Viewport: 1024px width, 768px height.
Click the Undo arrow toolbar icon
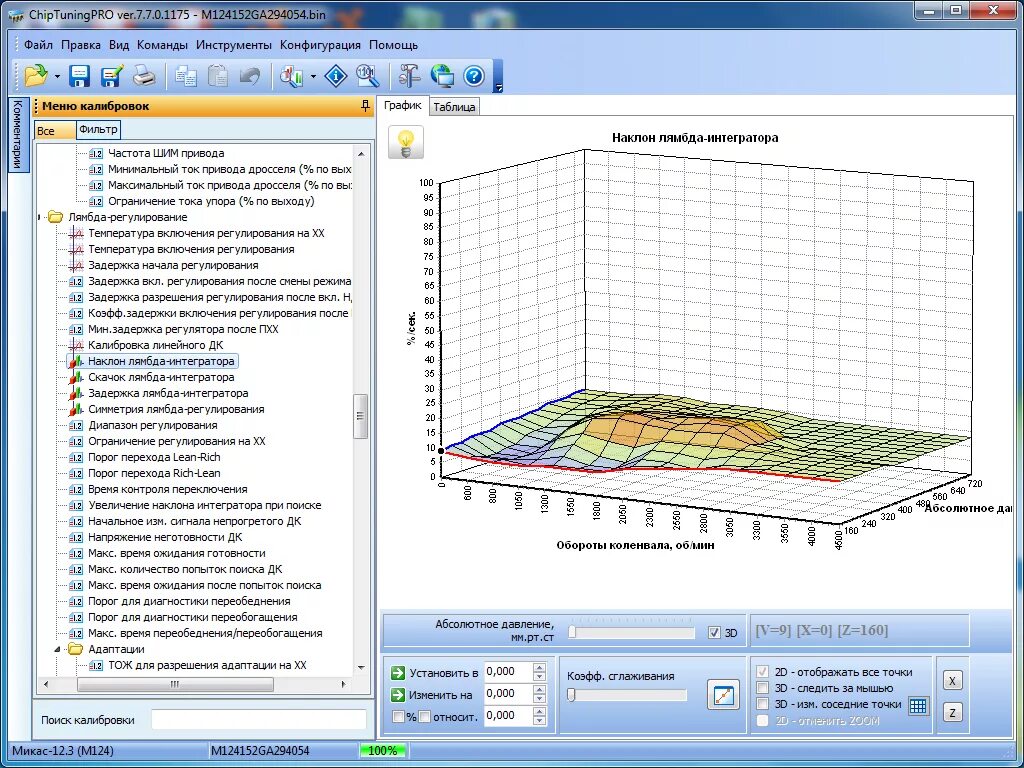coord(249,76)
